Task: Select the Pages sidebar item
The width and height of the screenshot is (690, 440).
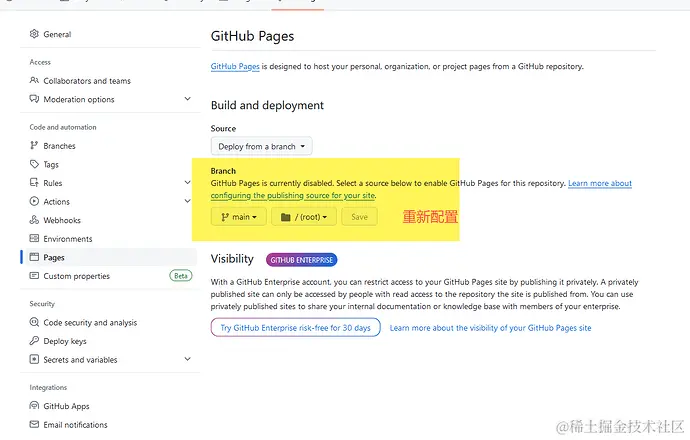Action: (109, 257)
